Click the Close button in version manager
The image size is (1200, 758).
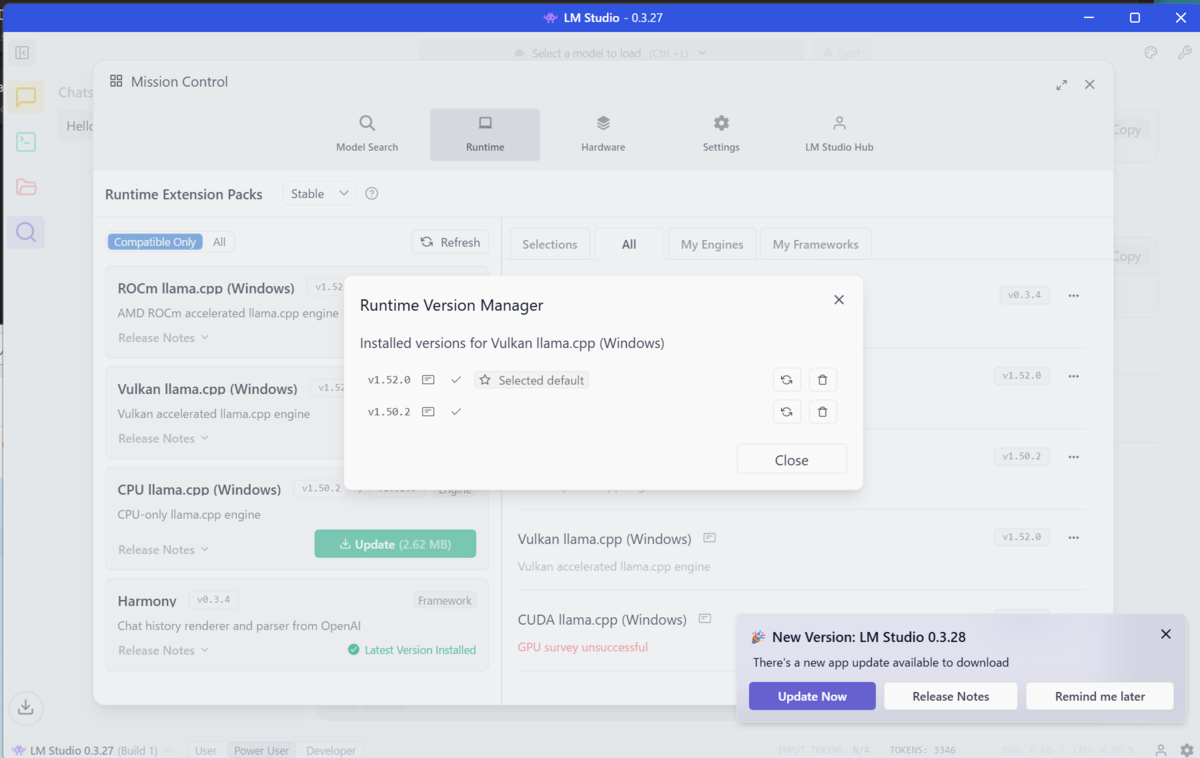(x=792, y=460)
